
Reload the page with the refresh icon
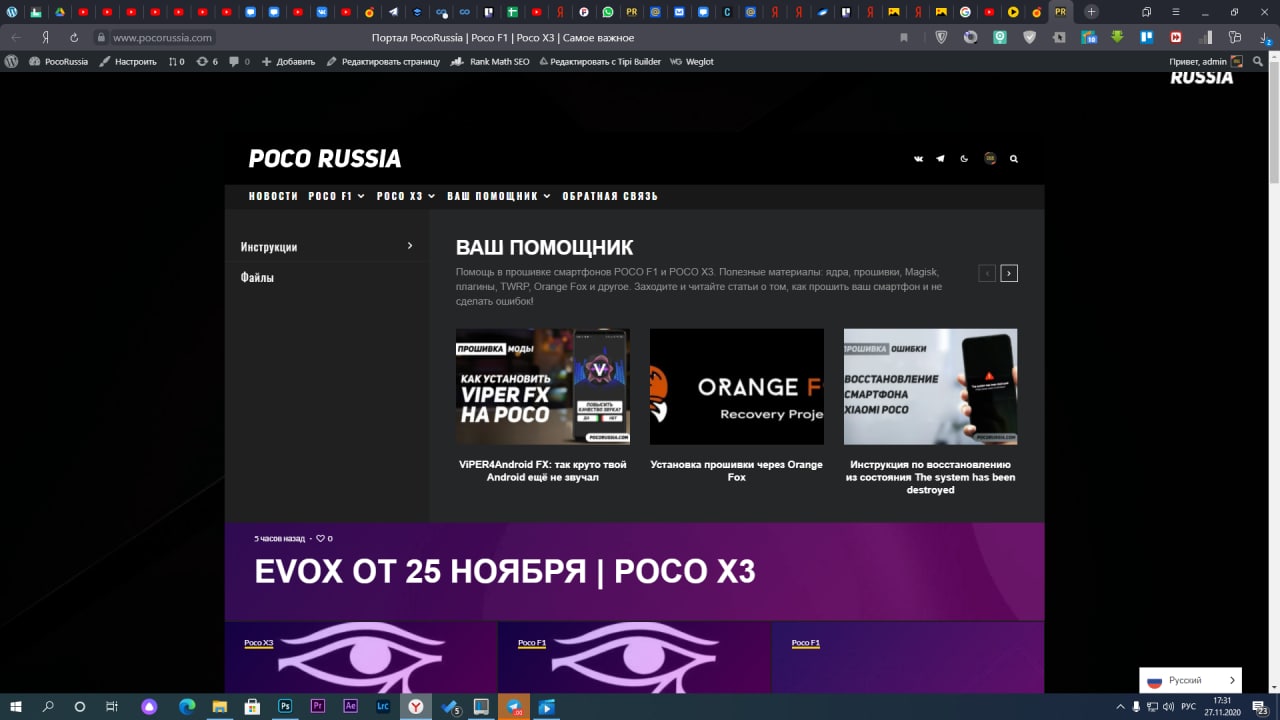(74, 37)
